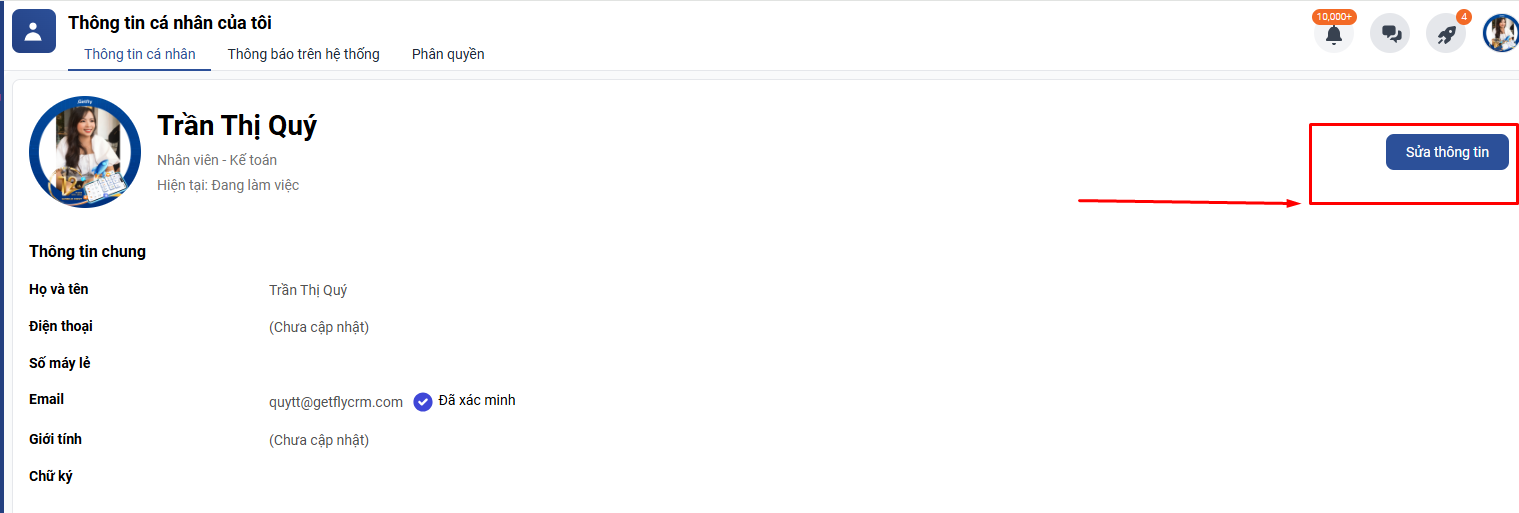Select the Phân quyền tab

(x=448, y=54)
